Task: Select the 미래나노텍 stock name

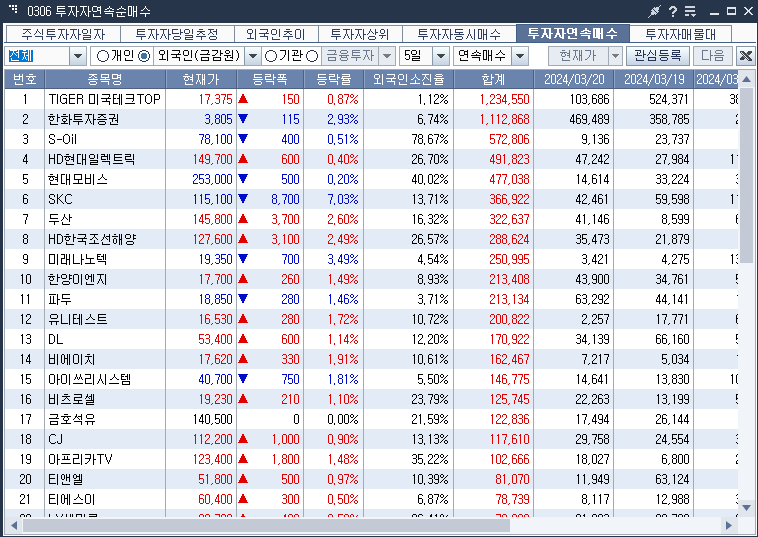Action: point(77,259)
